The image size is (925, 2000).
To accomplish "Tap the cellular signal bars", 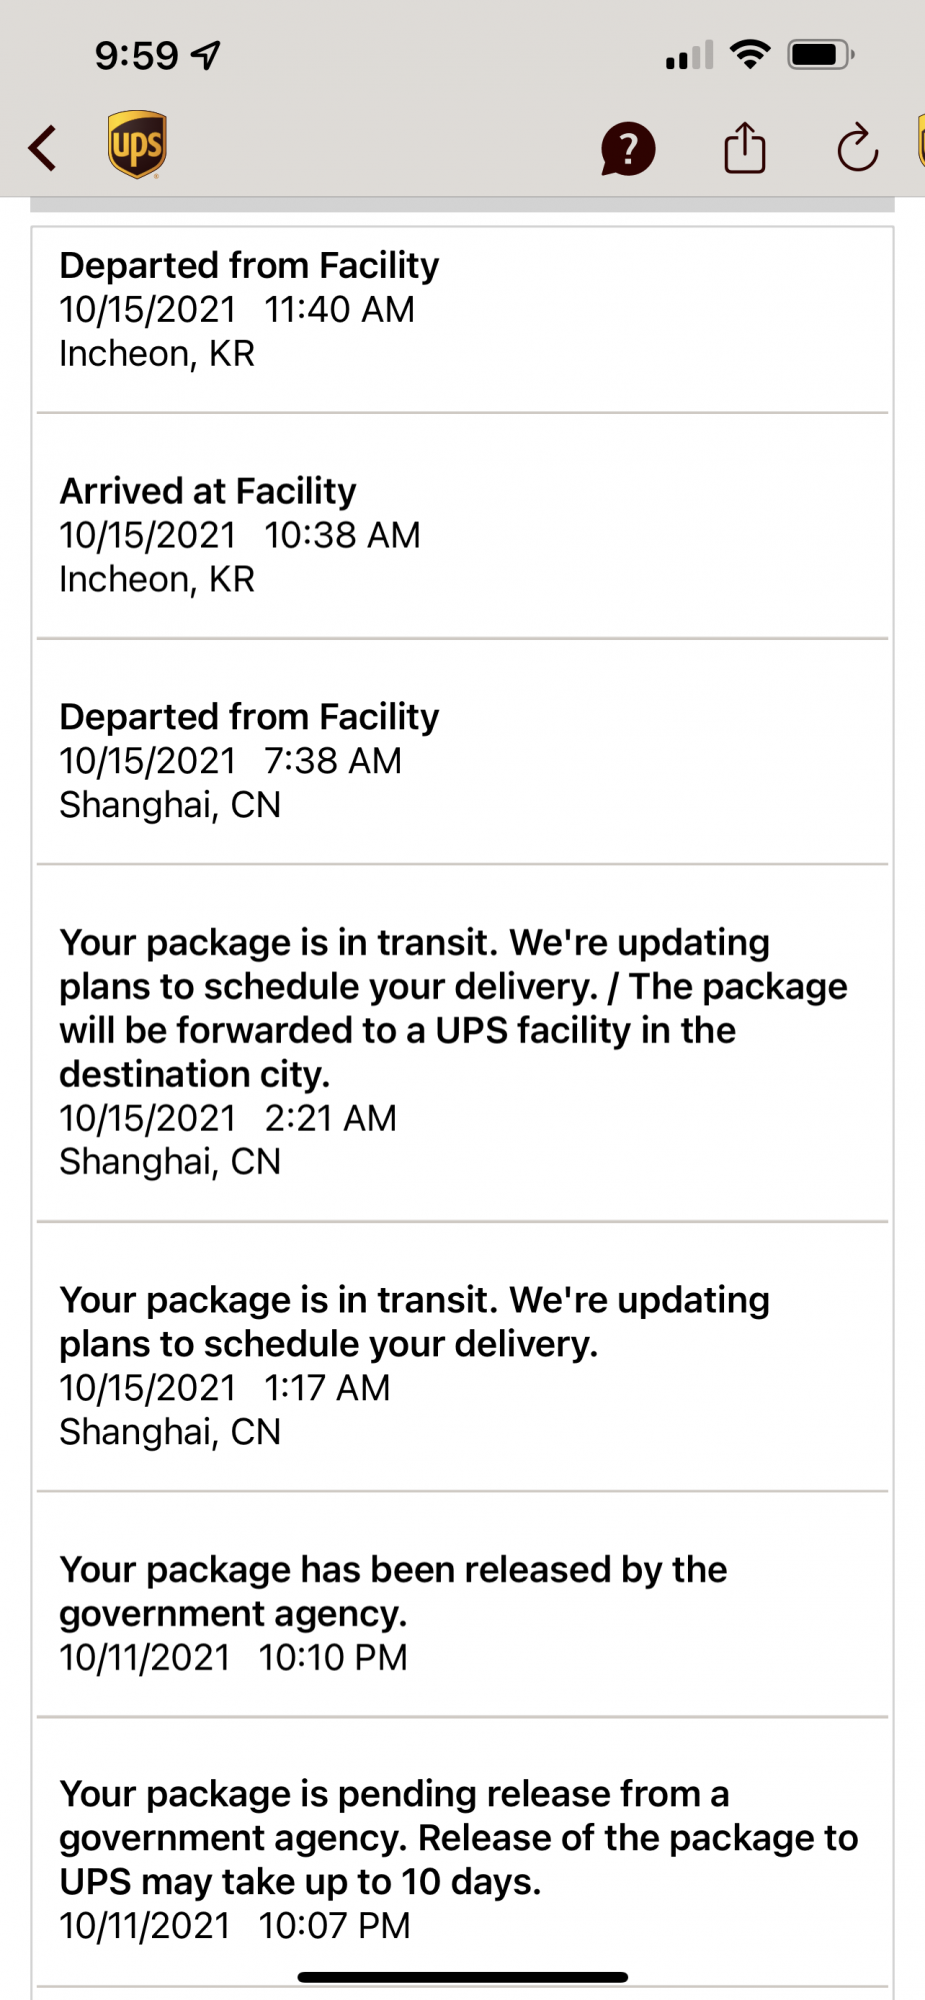I will click(689, 55).
